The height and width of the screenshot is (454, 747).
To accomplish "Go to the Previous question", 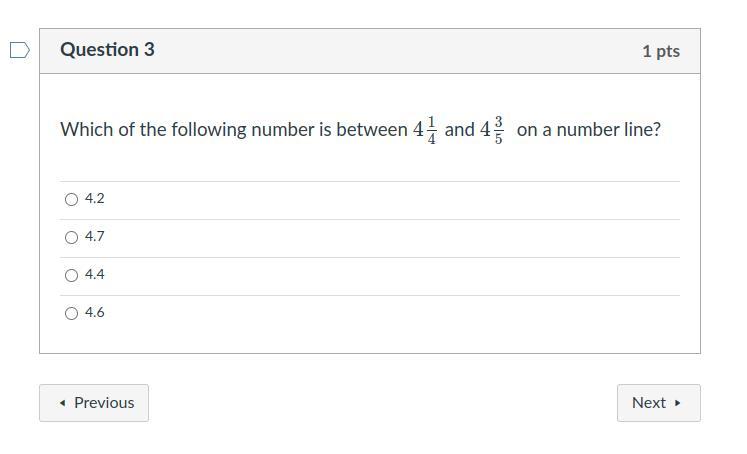I will pyautogui.click(x=94, y=403).
